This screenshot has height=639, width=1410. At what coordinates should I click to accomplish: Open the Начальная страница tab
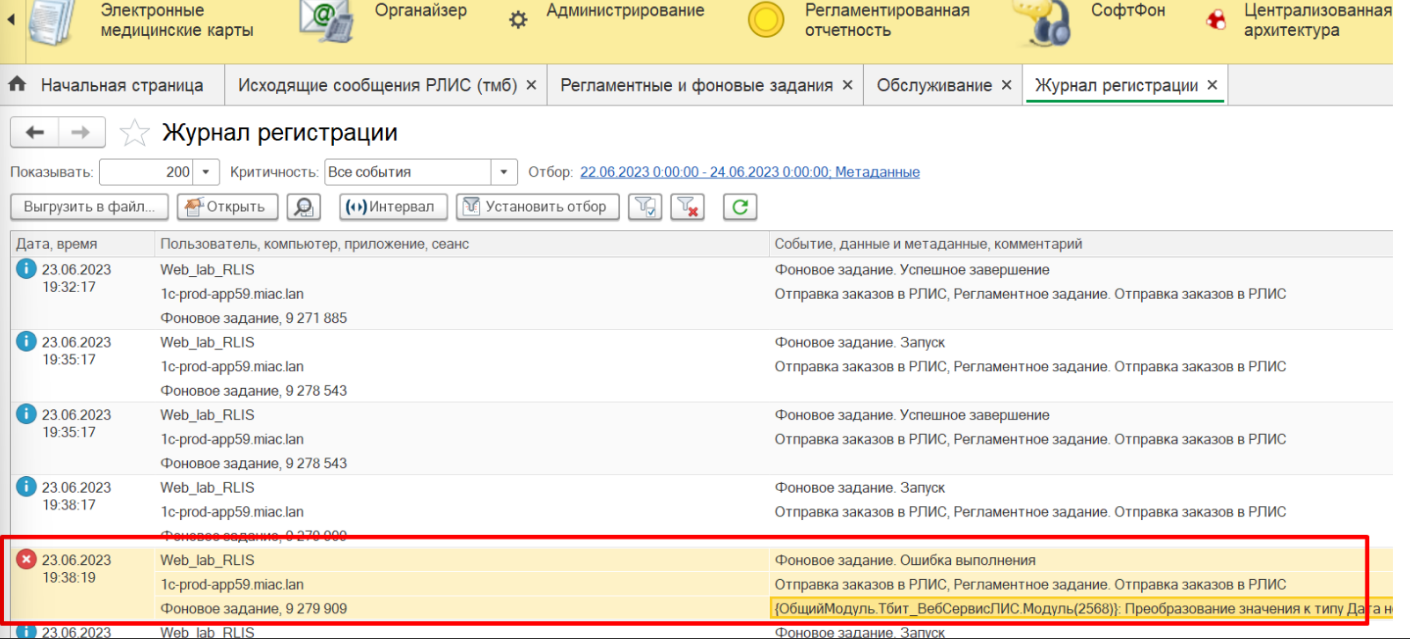tap(121, 86)
